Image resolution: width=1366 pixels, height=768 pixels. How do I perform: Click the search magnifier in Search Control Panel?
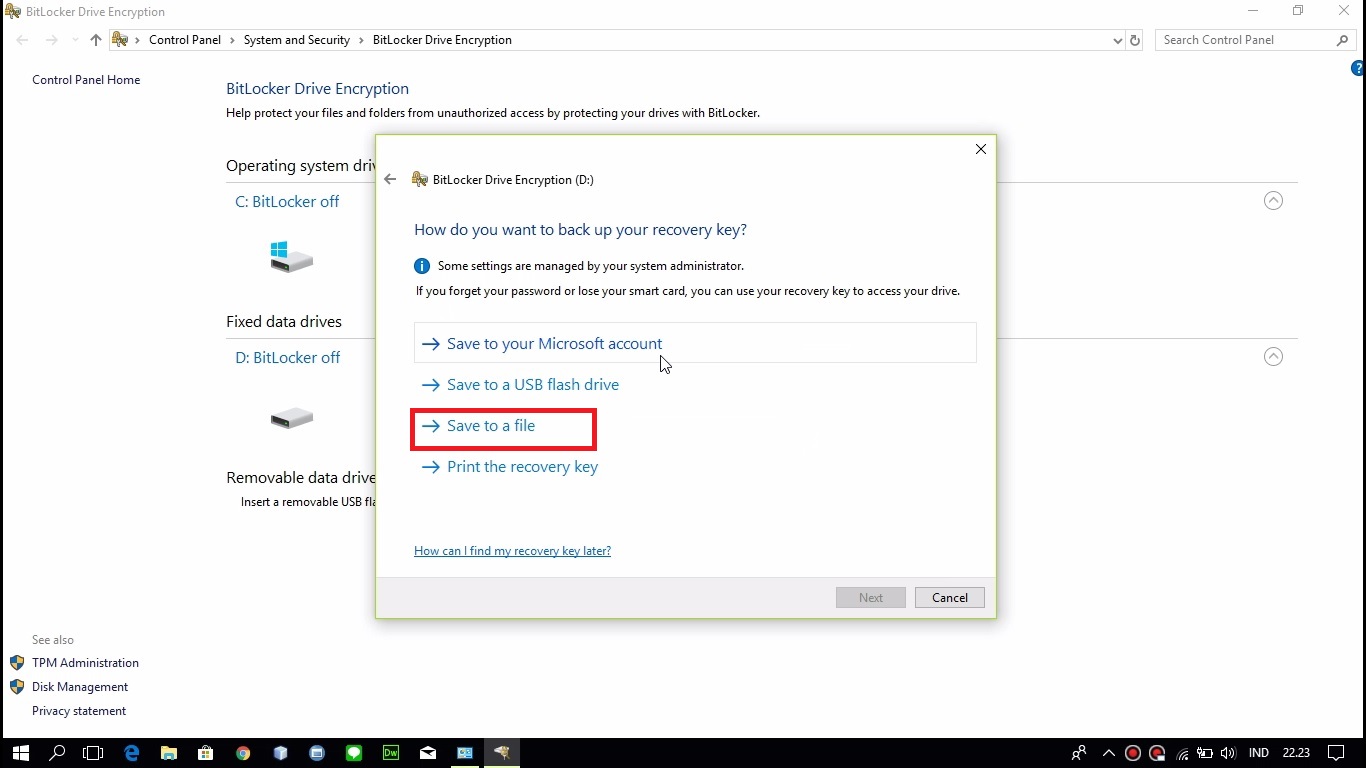pos(1343,40)
